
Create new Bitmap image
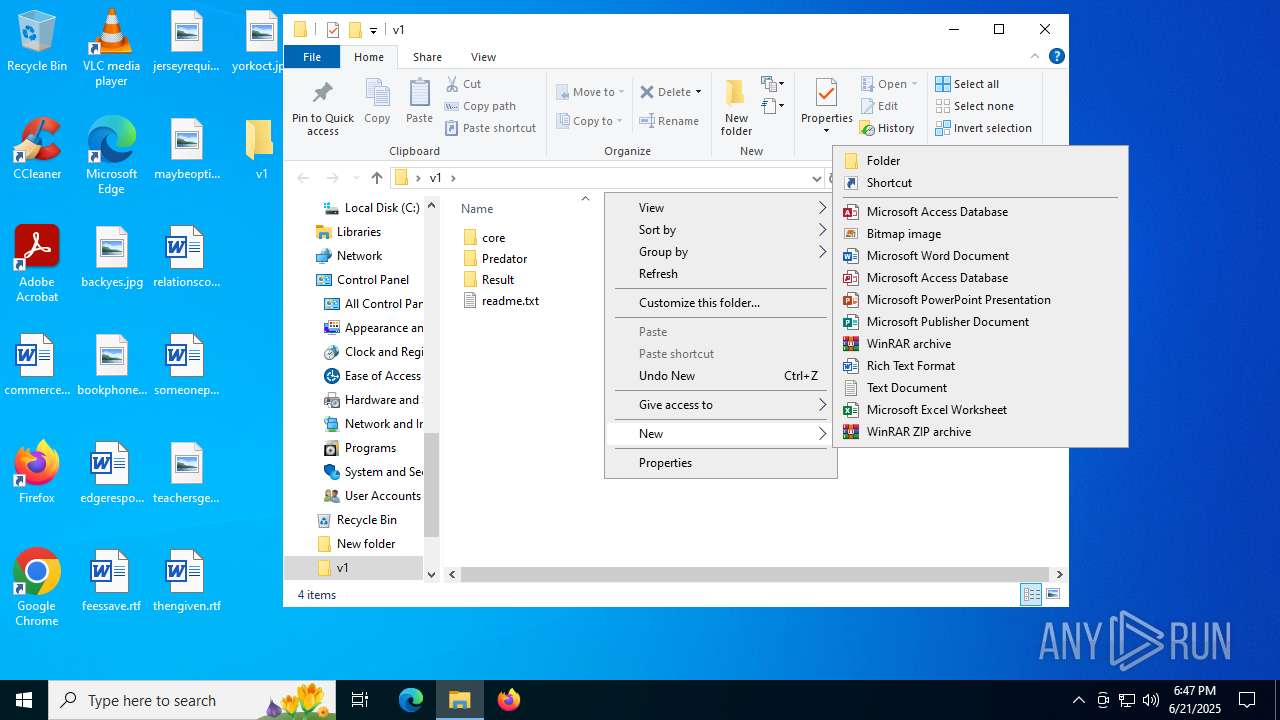tap(980, 234)
